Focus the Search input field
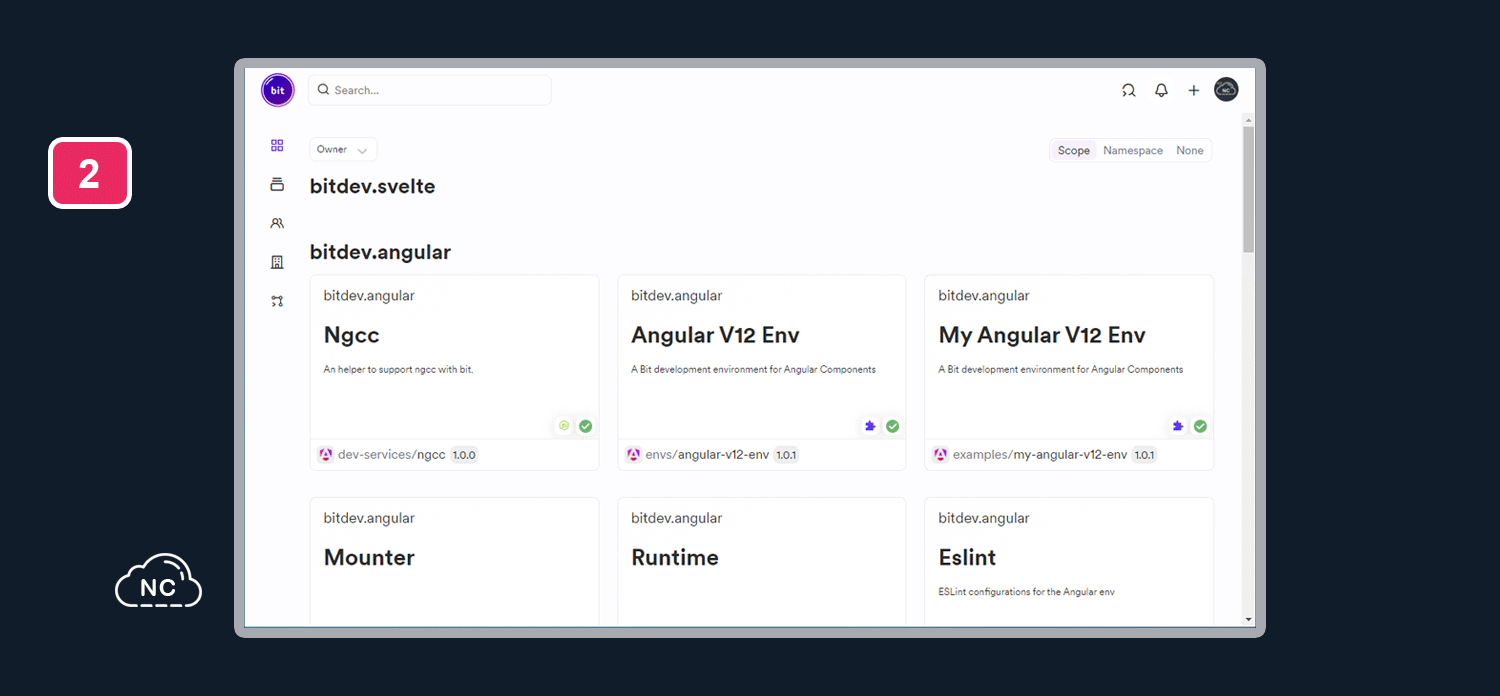This screenshot has width=1500, height=696. [430, 90]
